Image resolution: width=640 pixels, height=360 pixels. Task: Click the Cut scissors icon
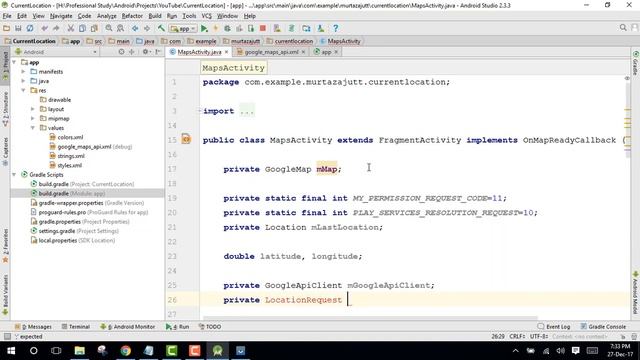click(x=71, y=28)
